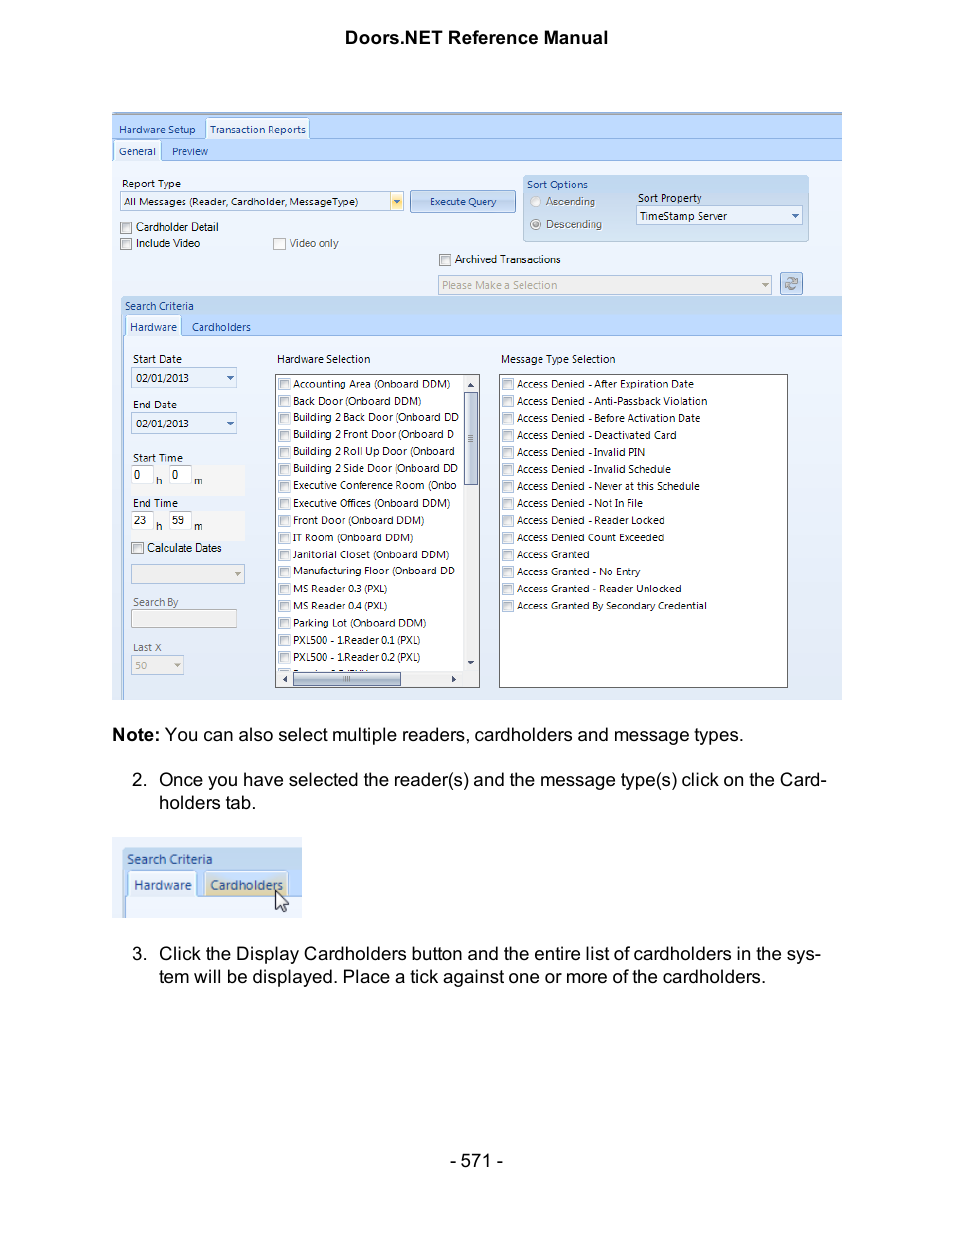Enable the Include Video checkbox
The height and width of the screenshot is (1235, 954).
(x=126, y=244)
